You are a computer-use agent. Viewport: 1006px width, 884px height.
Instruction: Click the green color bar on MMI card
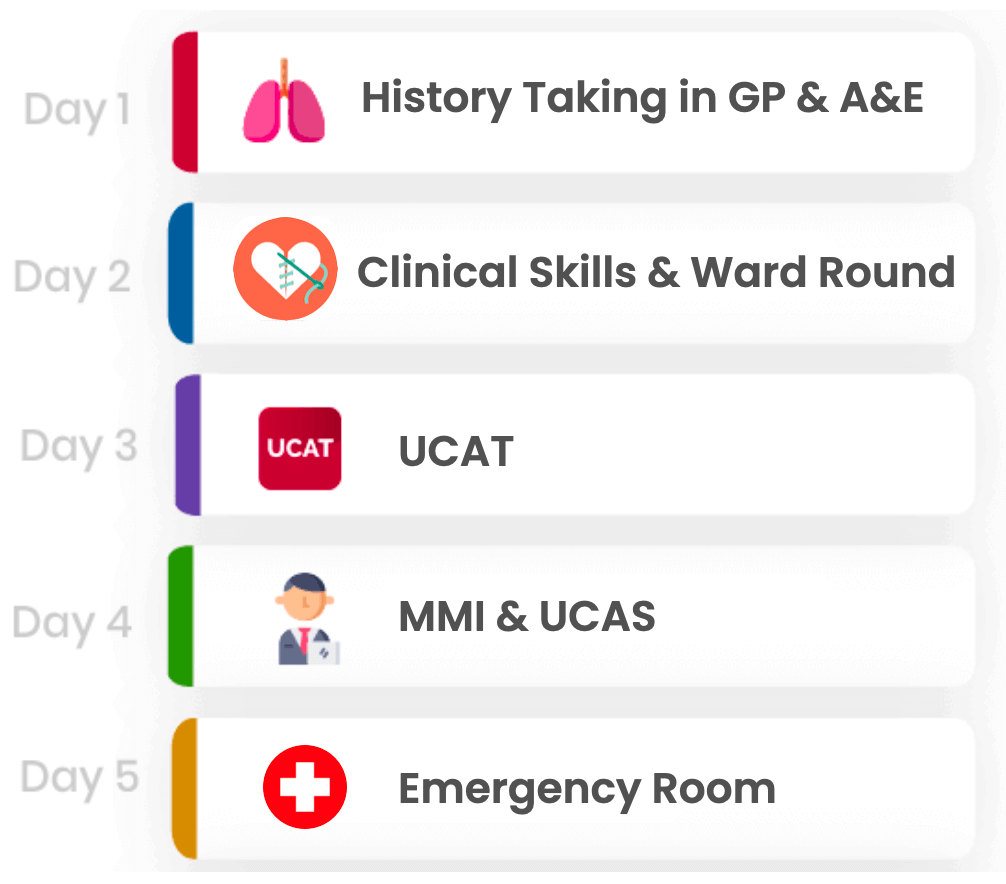pos(181,616)
